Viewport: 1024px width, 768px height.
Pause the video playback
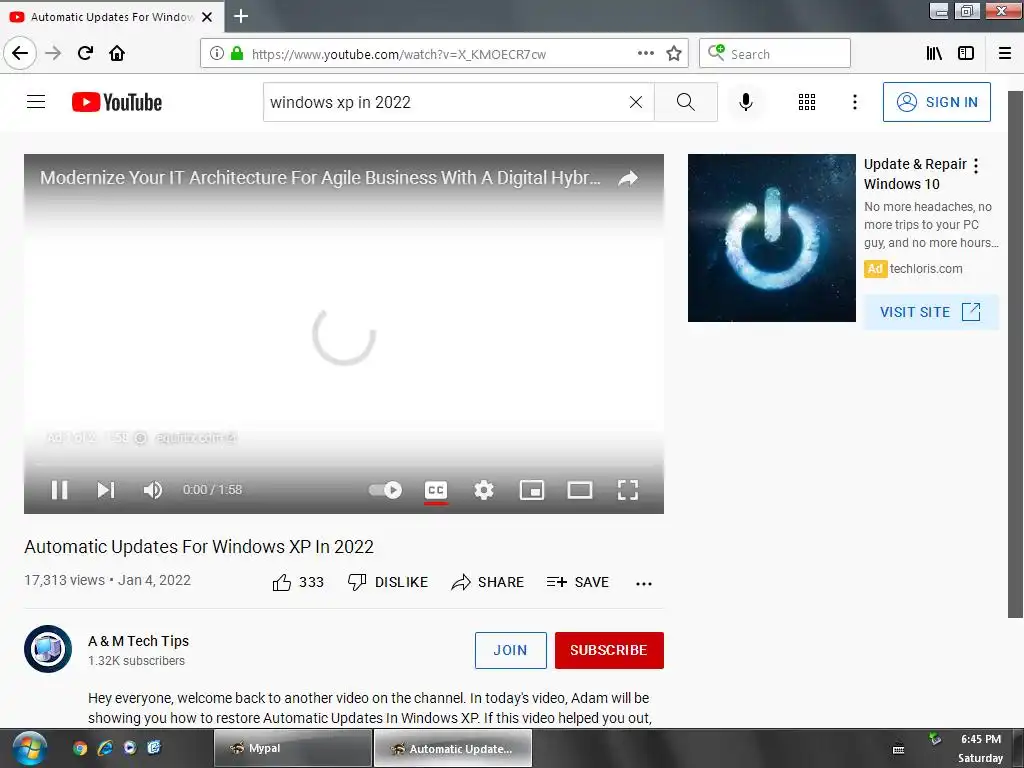[x=59, y=490]
